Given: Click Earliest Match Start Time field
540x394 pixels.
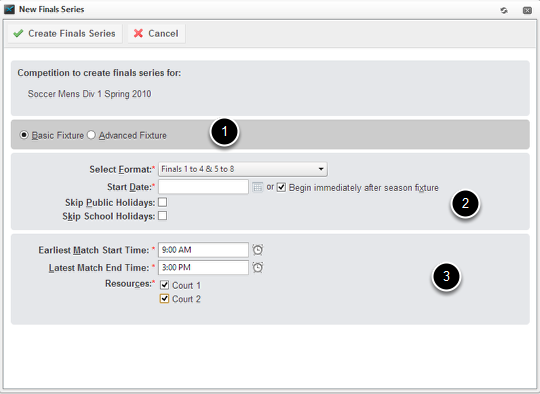Looking at the screenshot, I should [x=203, y=250].
